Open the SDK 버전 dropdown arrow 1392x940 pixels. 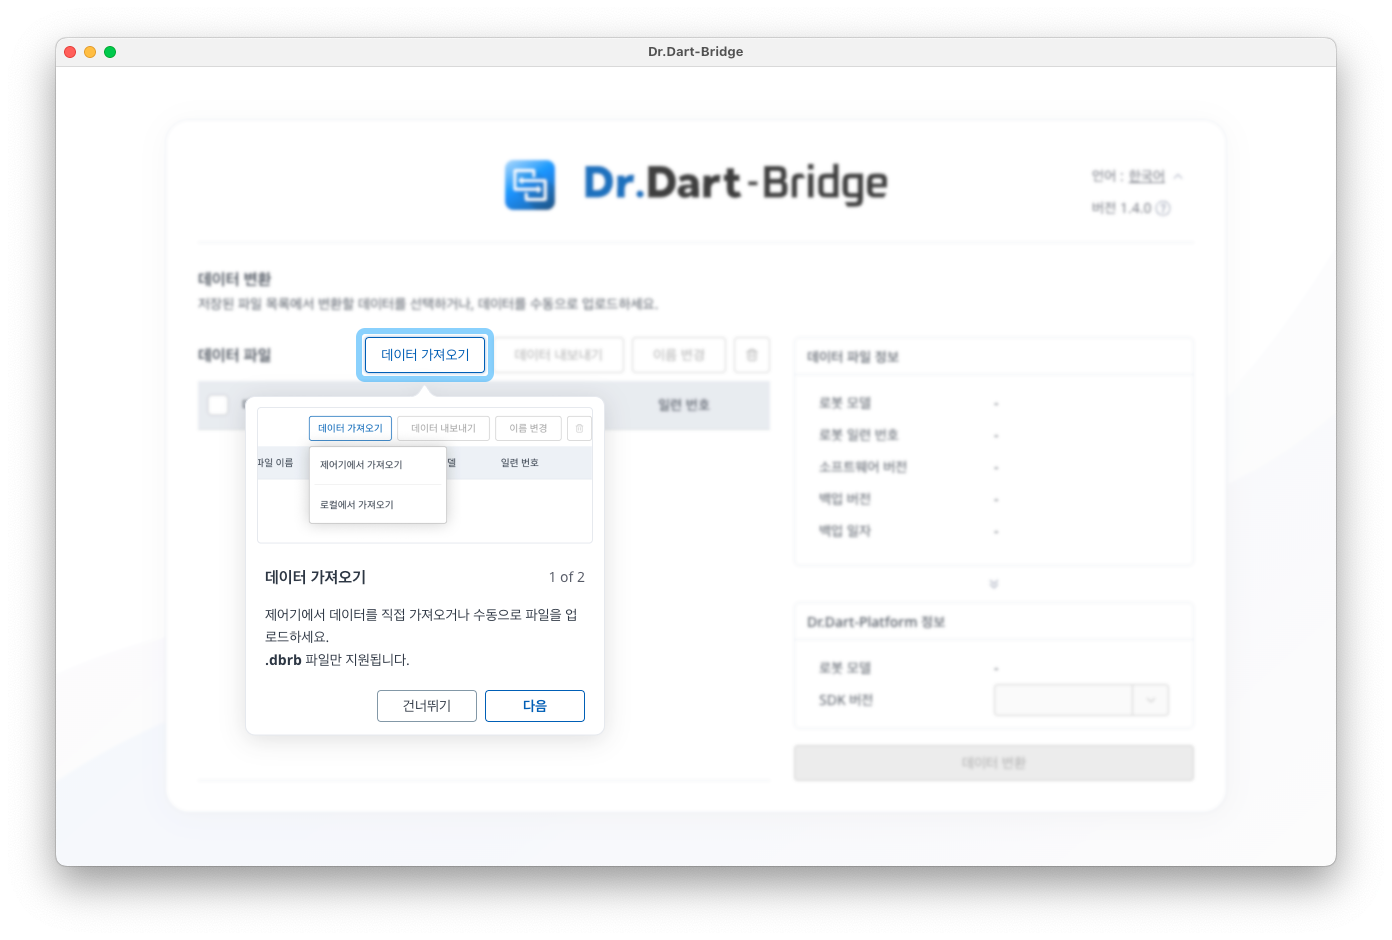coord(1151,700)
